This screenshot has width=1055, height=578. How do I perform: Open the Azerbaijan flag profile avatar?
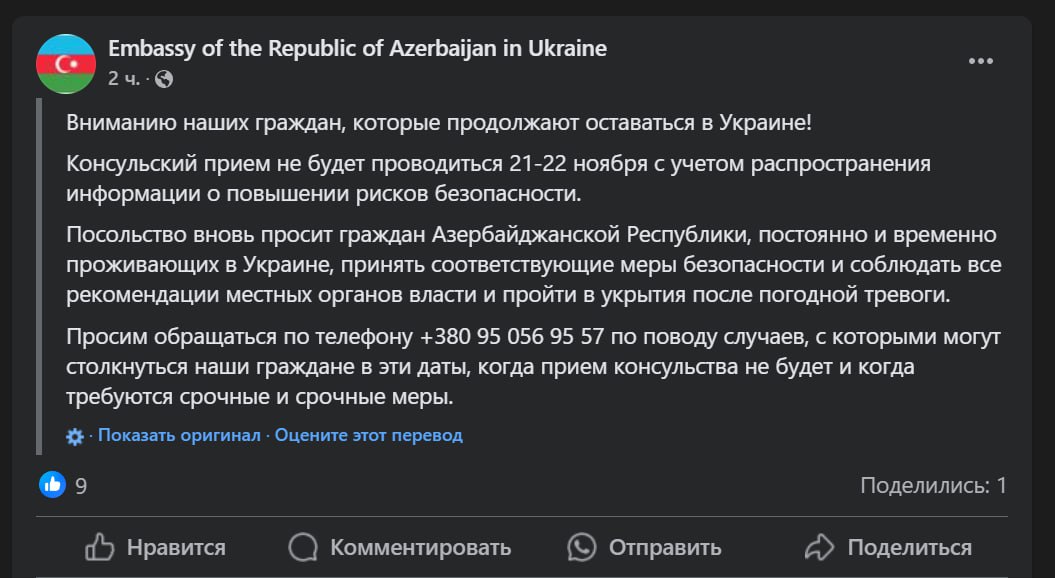click(x=66, y=64)
